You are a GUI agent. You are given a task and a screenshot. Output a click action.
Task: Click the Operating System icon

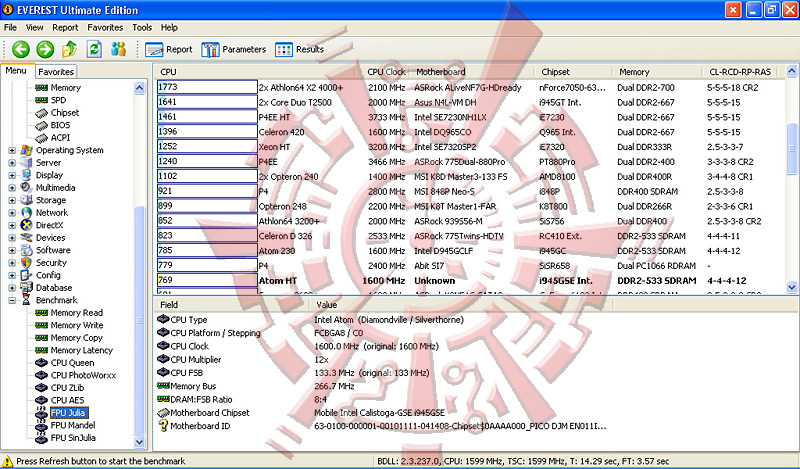pyautogui.click(x=27, y=150)
